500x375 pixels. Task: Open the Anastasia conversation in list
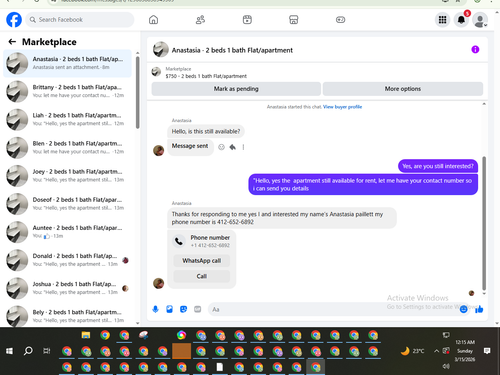67,63
